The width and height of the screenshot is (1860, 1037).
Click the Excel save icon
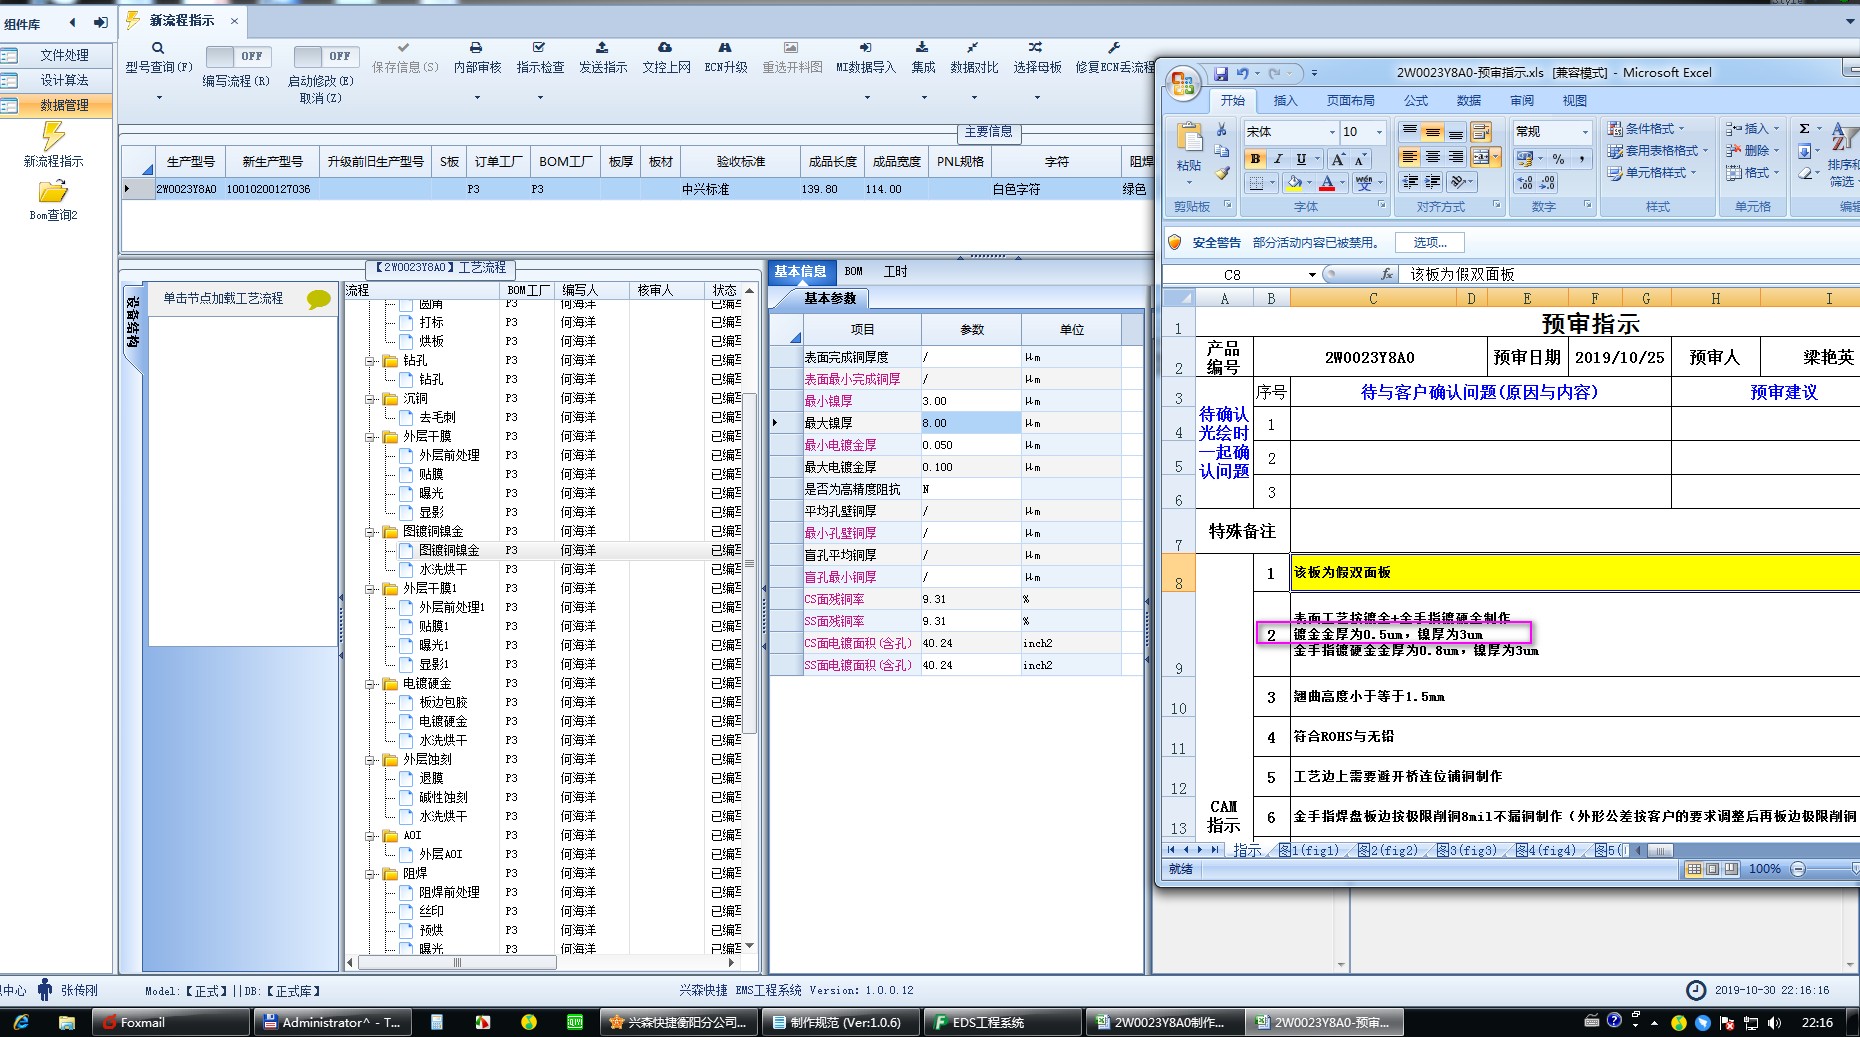click(x=1221, y=73)
